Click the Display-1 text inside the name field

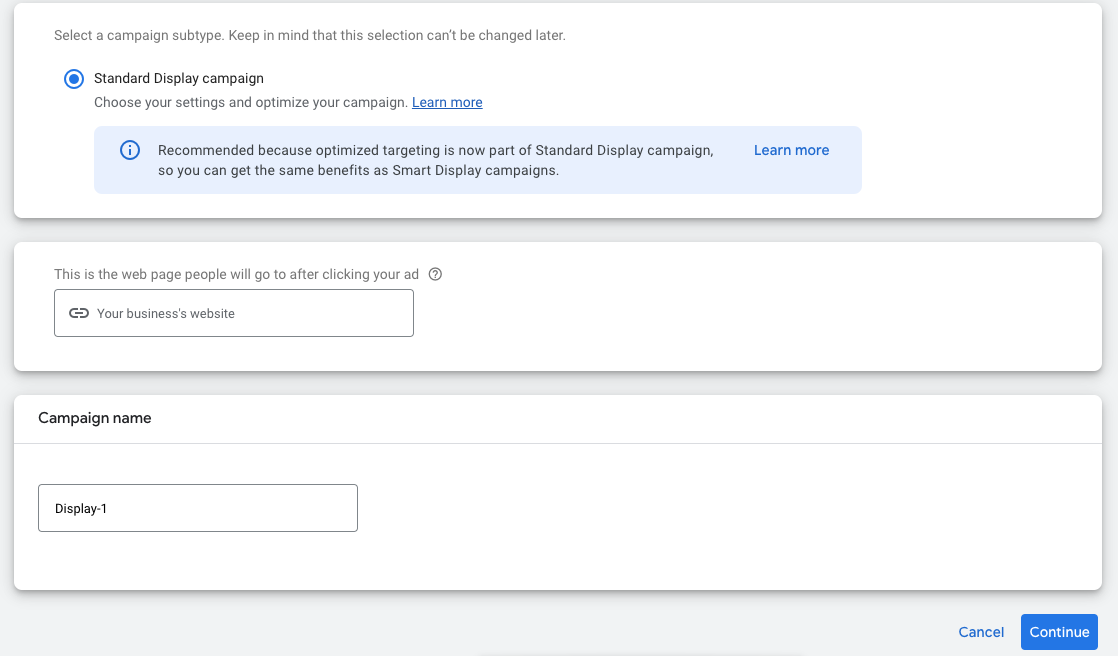point(81,508)
